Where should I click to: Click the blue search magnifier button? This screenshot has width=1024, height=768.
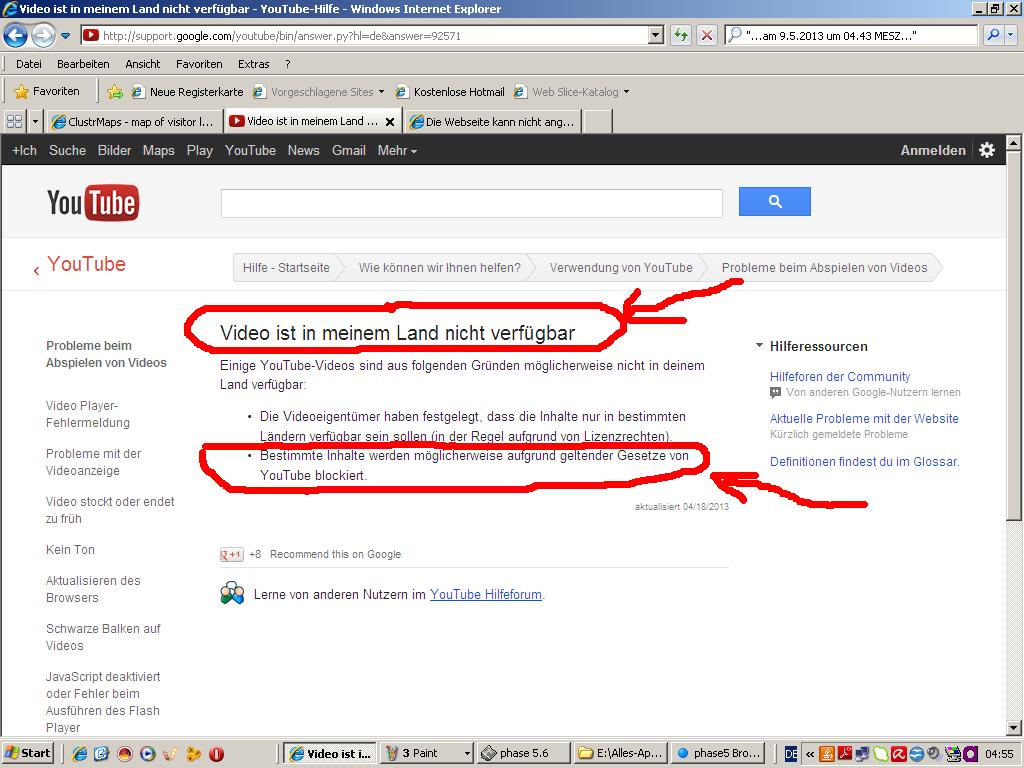775,201
